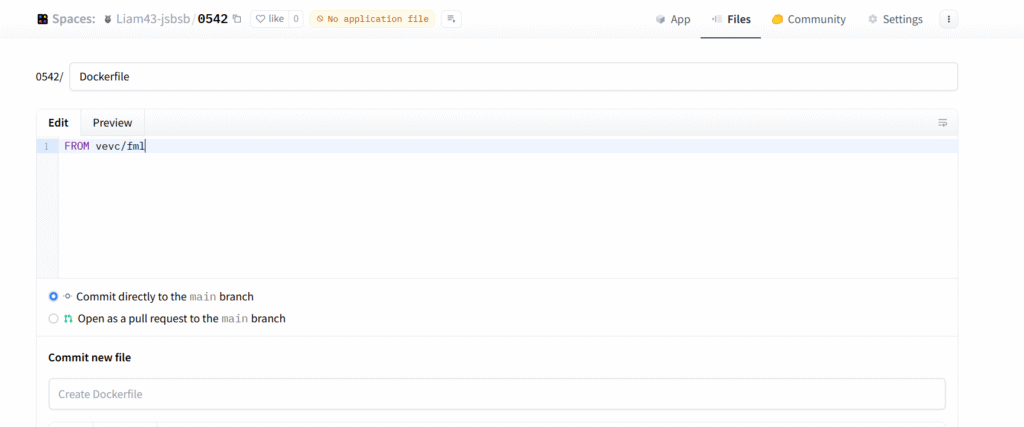Focus the Create Dockerfile commit message field
Image resolution: width=1024 pixels, height=427 pixels.
(497, 394)
